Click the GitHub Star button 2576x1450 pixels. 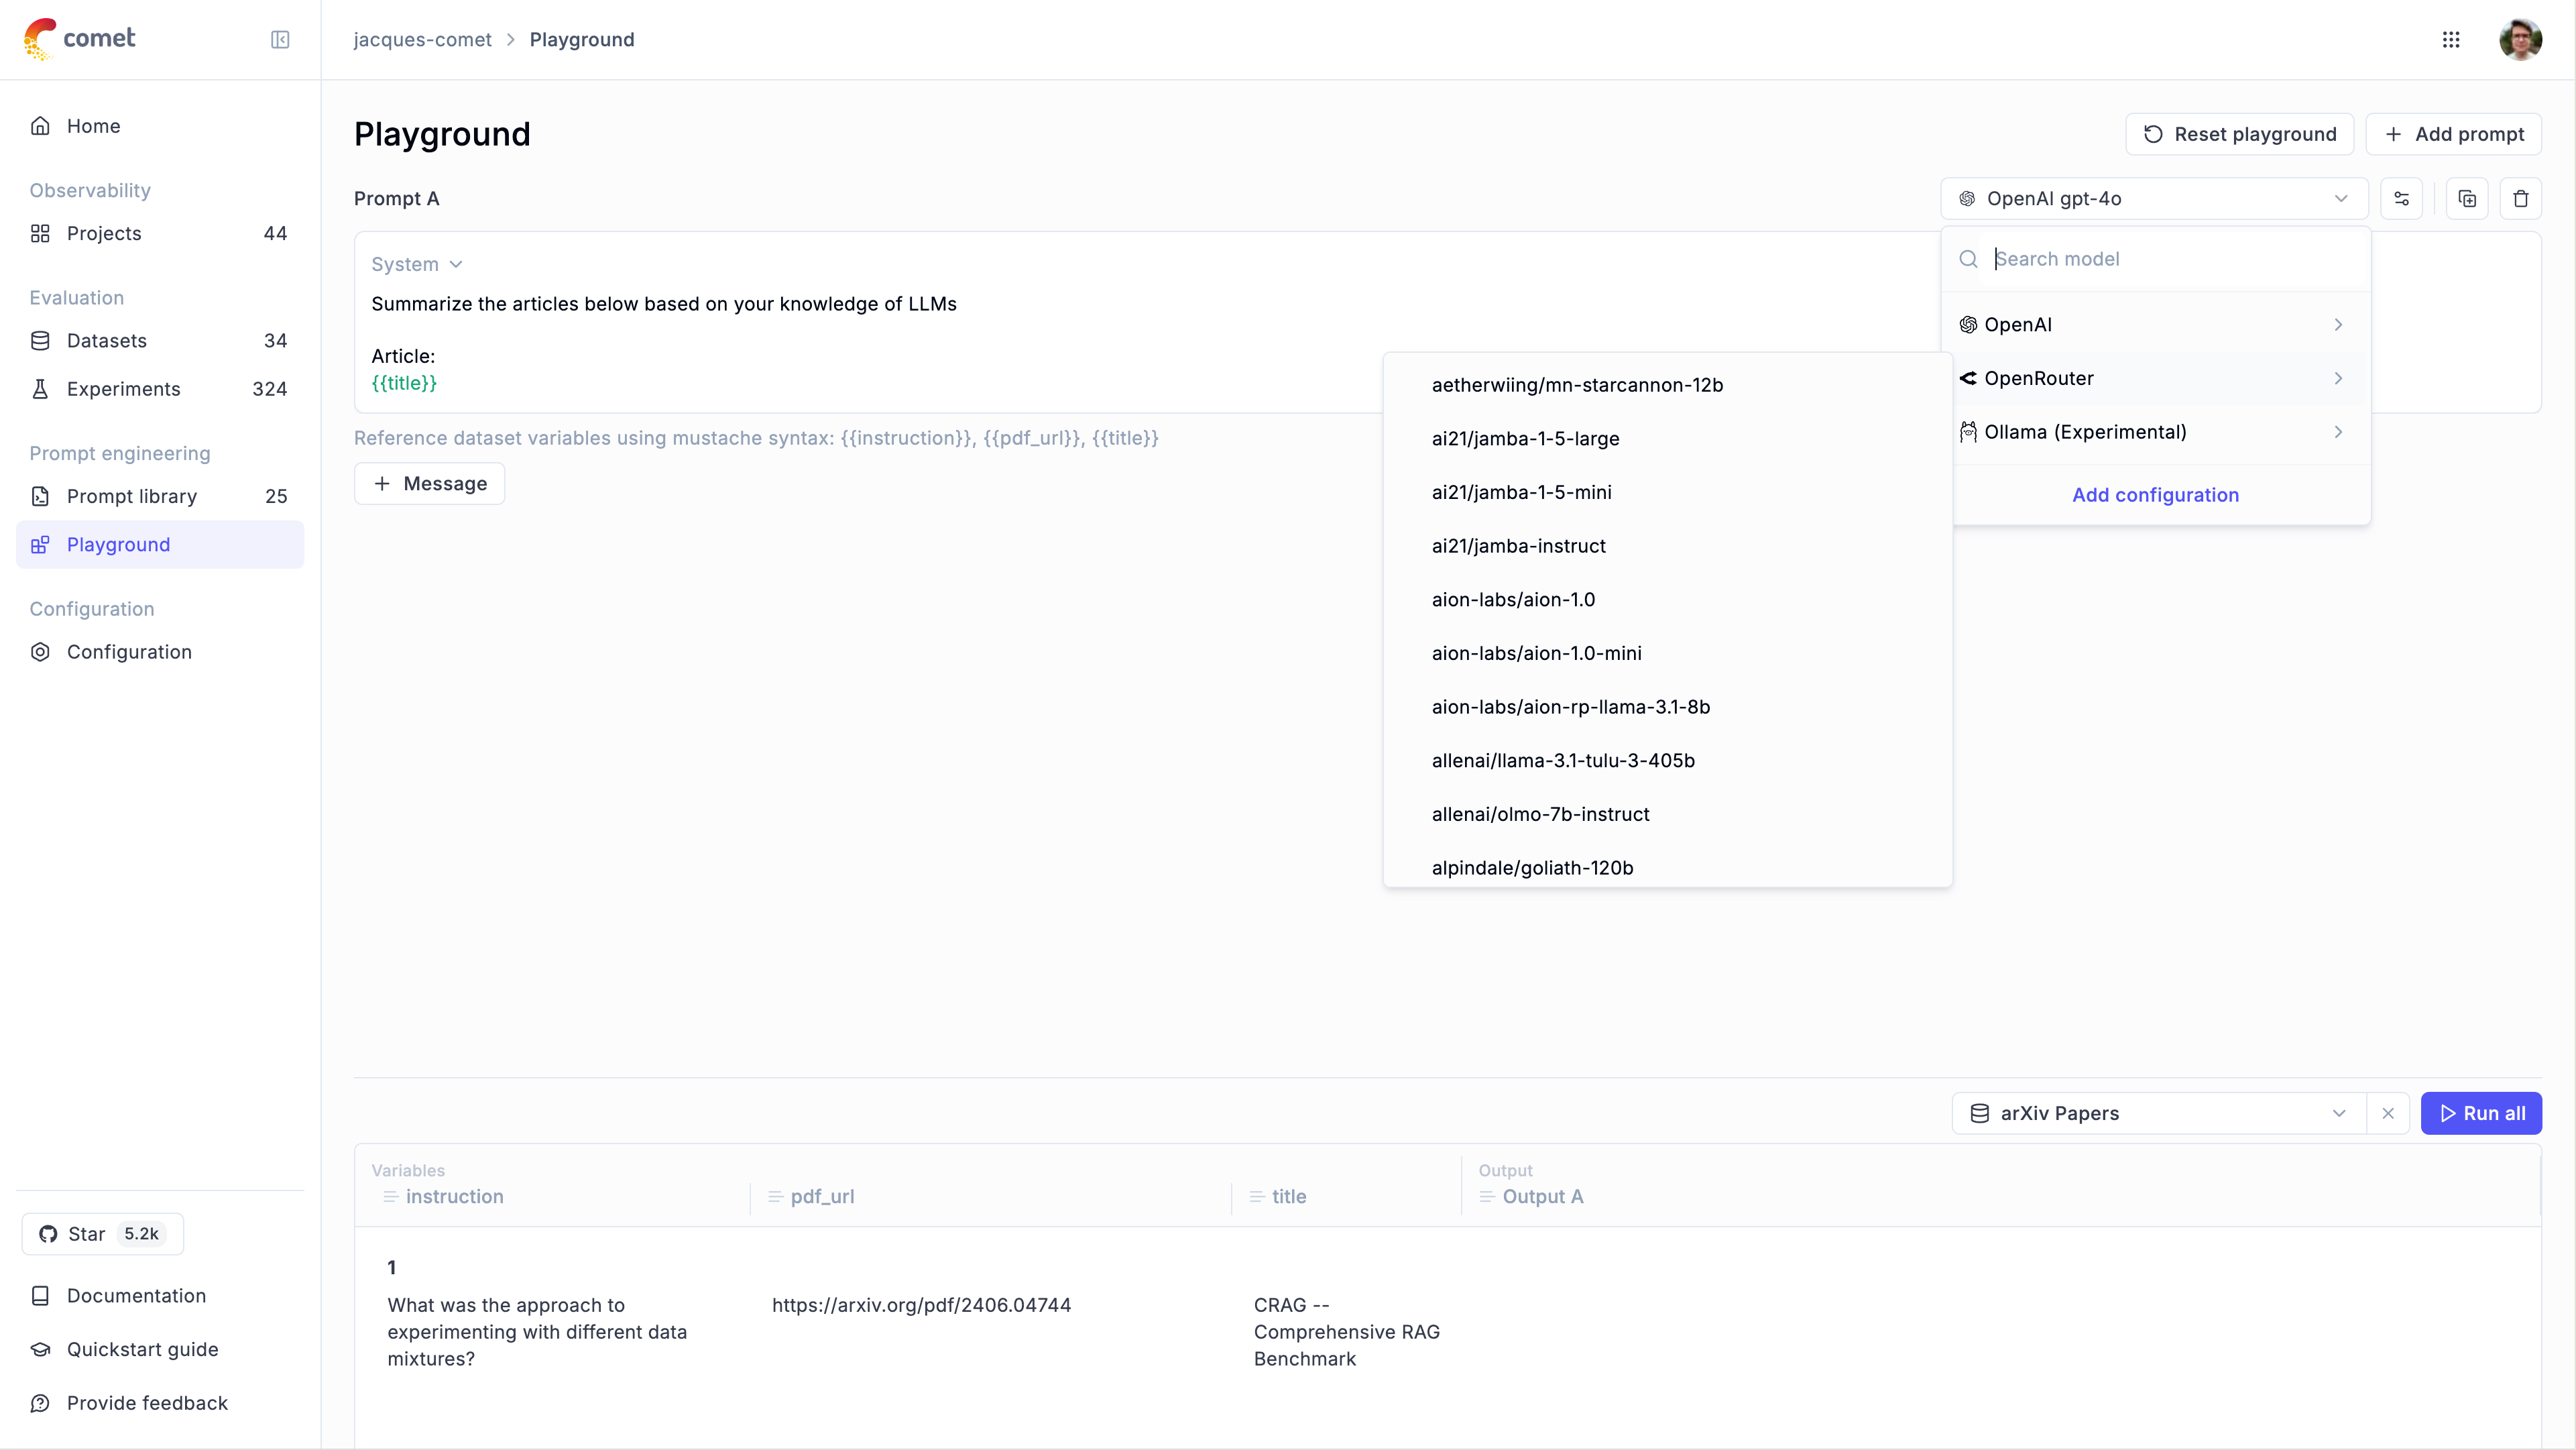pyautogui.click(x=103, y=1233)
